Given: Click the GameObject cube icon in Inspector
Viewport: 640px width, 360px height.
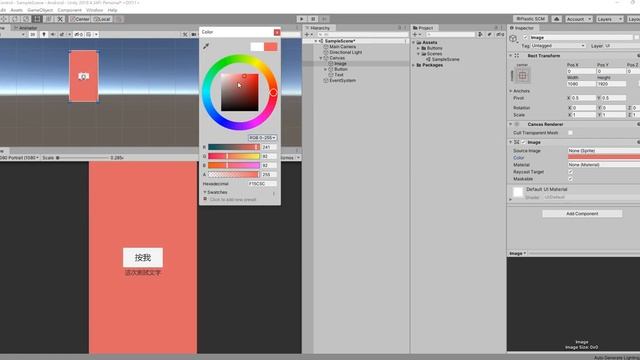Looking at the screenshot, I should (x=513, y=38).
